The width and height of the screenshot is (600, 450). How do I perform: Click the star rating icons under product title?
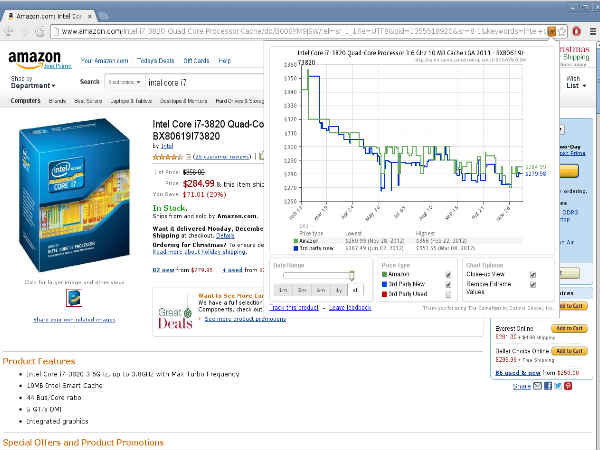click(168, 157)
